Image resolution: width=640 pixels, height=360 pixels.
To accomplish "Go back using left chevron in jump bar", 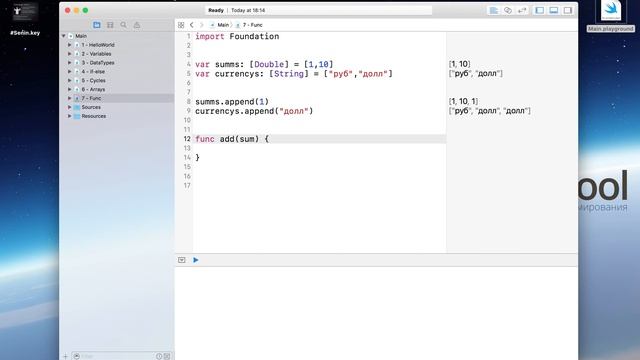I will click(x=191, y=25).
